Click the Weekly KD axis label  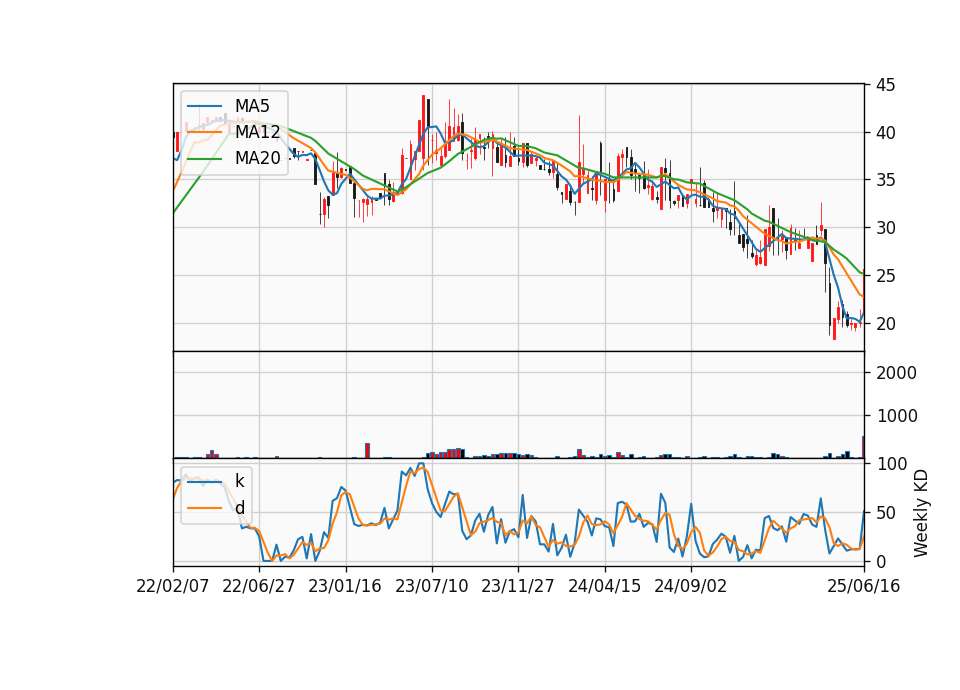tap(920, 513)
